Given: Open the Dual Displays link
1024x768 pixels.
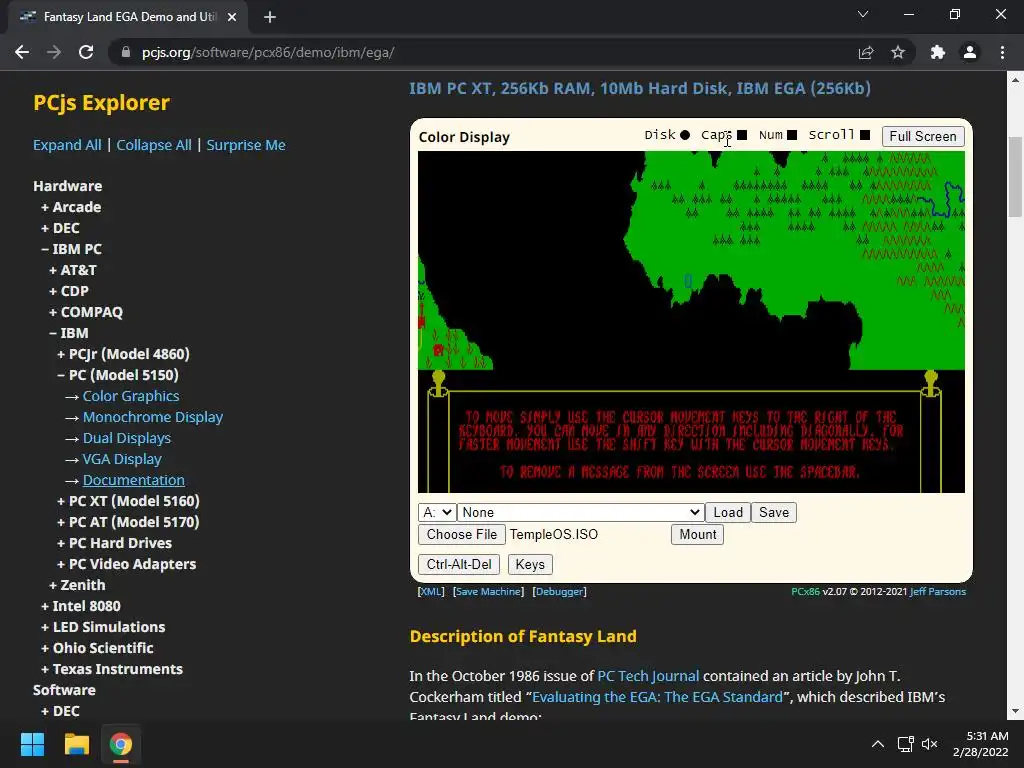Looking at the screenshot, I should tap(127, 438).
